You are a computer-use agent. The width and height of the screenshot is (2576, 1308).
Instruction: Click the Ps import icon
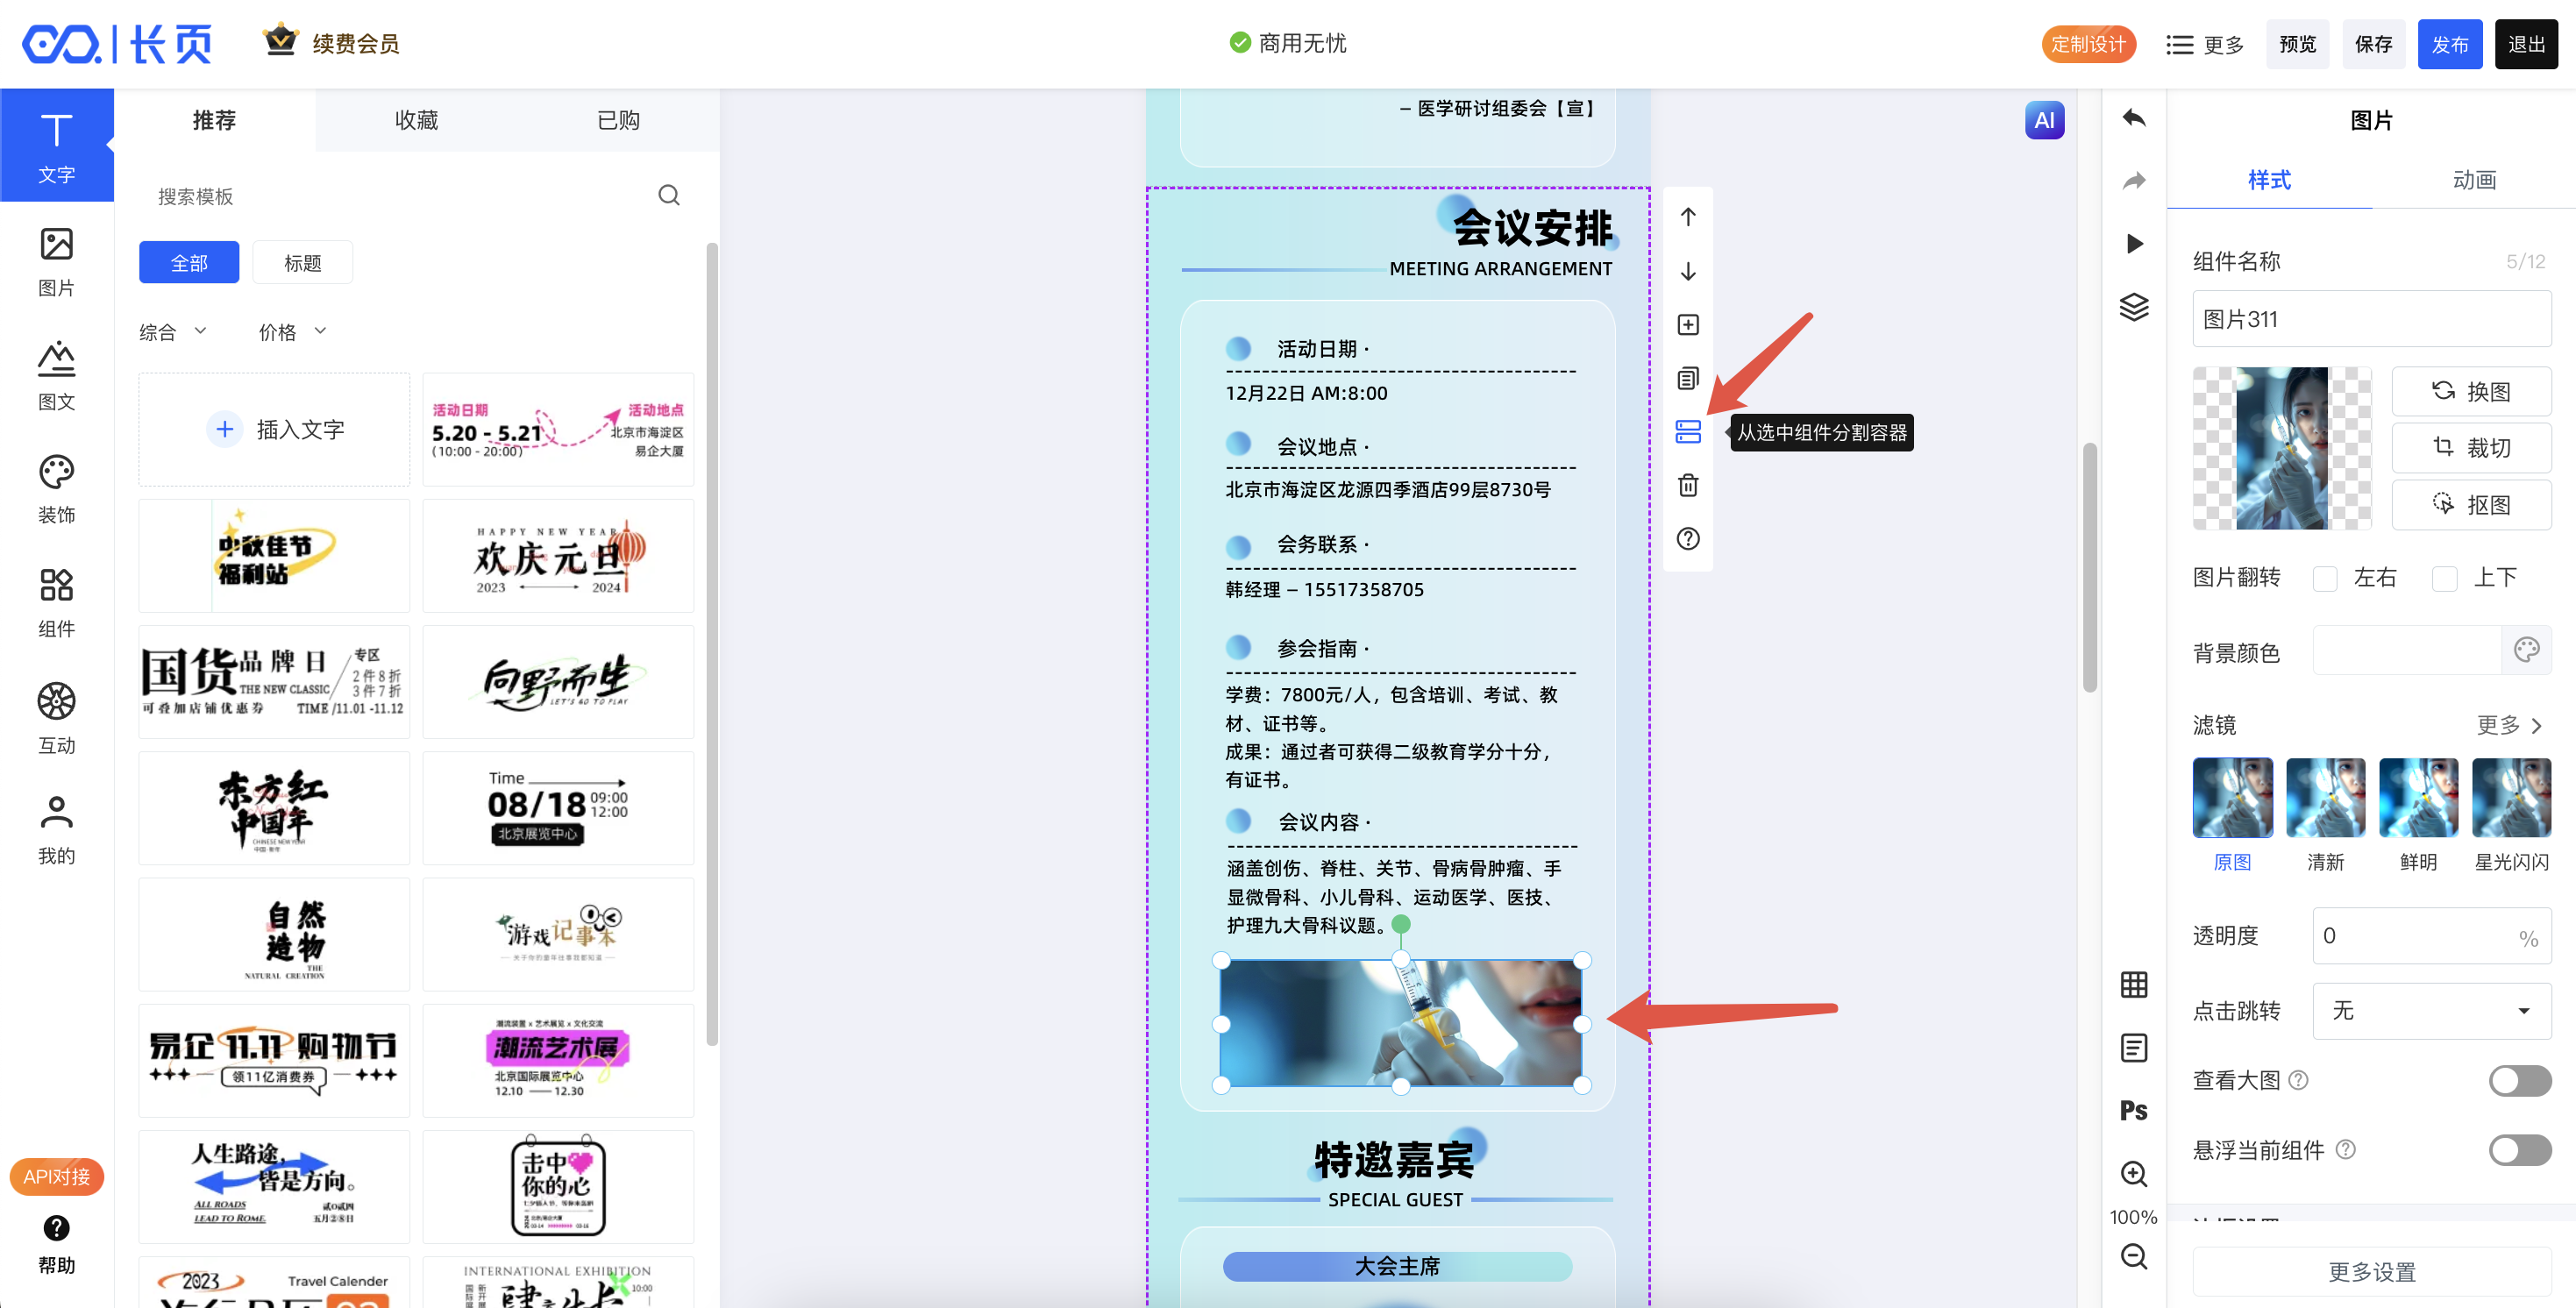pos(2134,1111)
